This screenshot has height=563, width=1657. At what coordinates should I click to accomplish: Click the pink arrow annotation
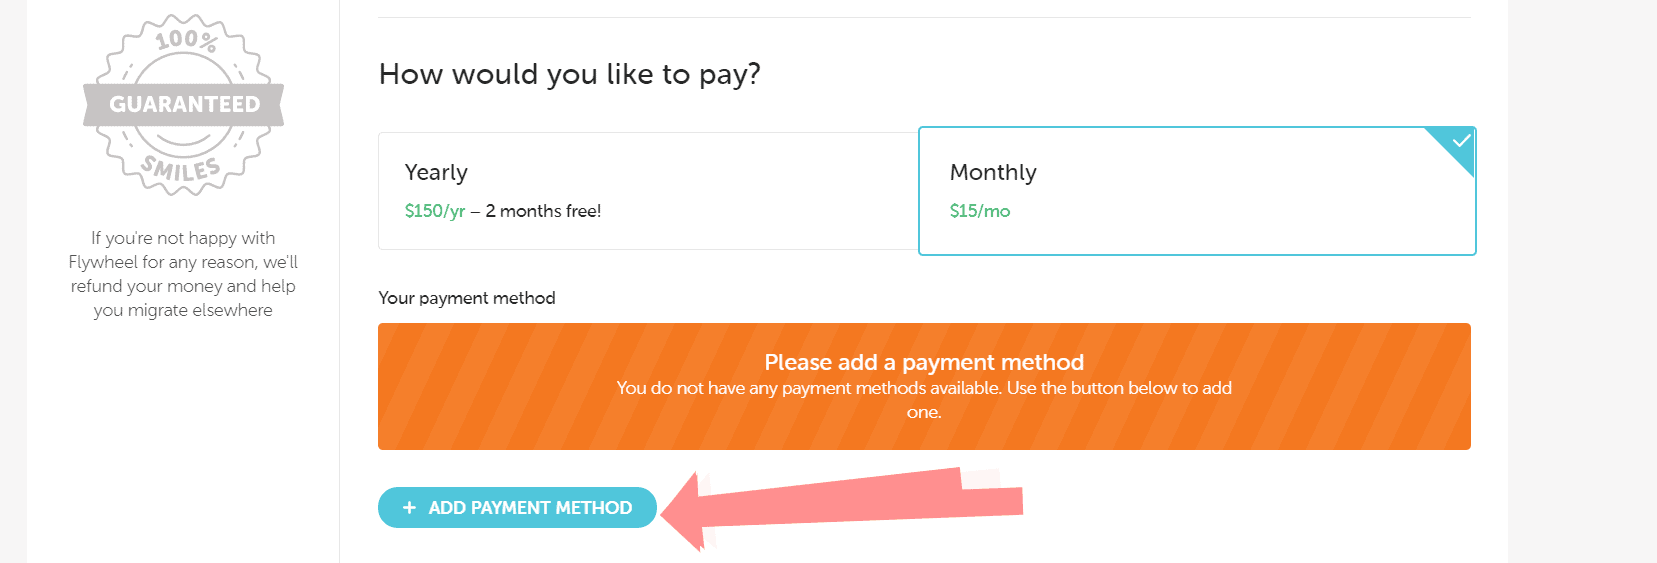[x=842, y=509]
